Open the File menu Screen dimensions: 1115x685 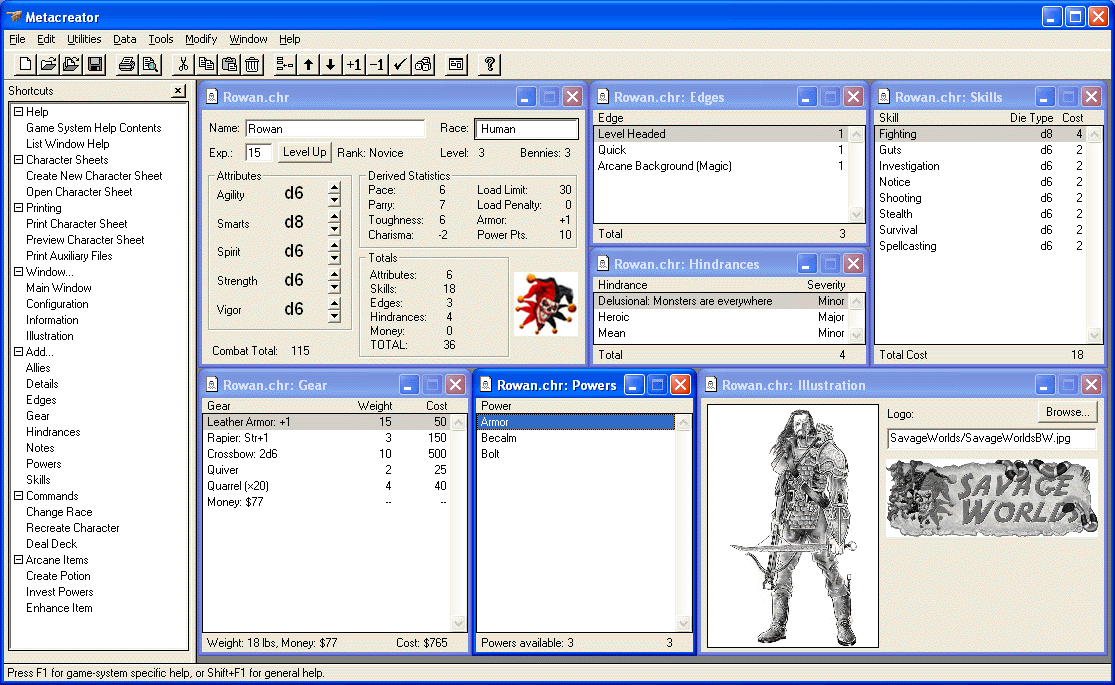click(17, 39)
